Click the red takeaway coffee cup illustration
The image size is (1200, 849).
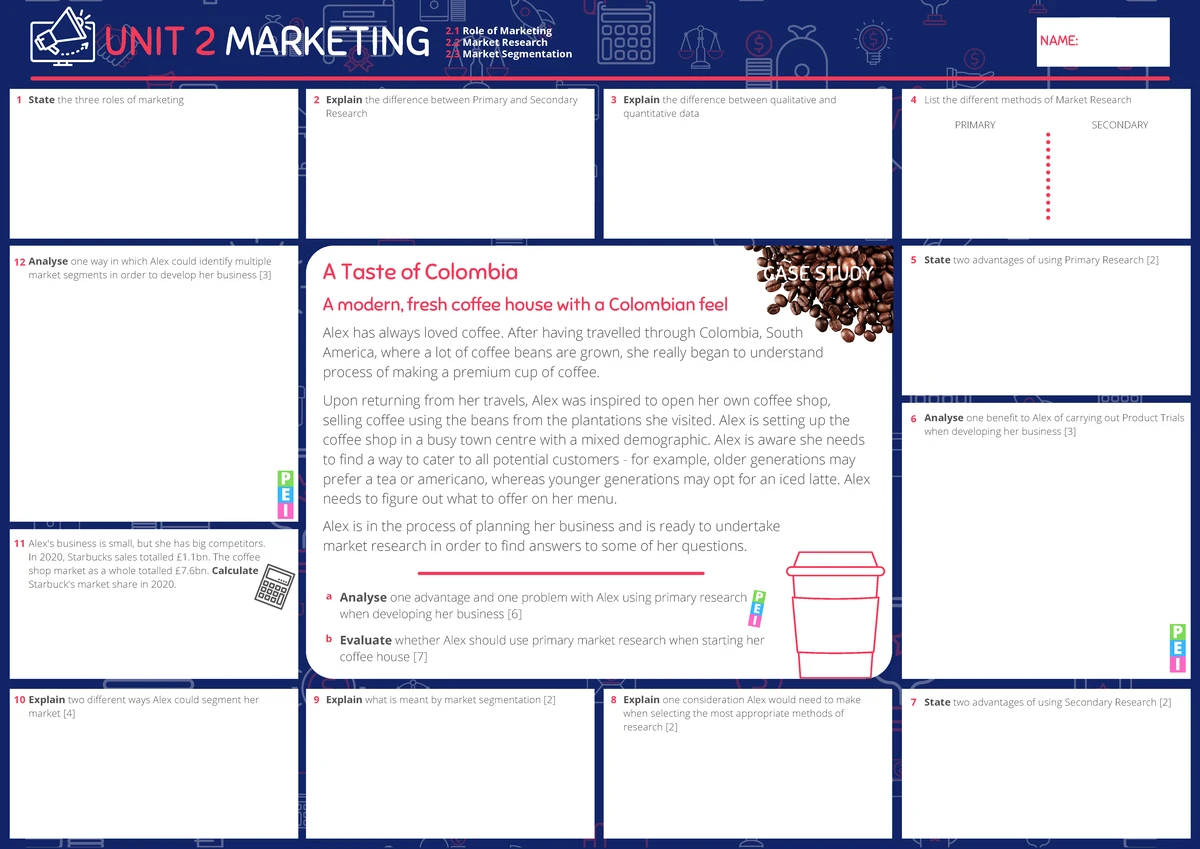[835, 614]
